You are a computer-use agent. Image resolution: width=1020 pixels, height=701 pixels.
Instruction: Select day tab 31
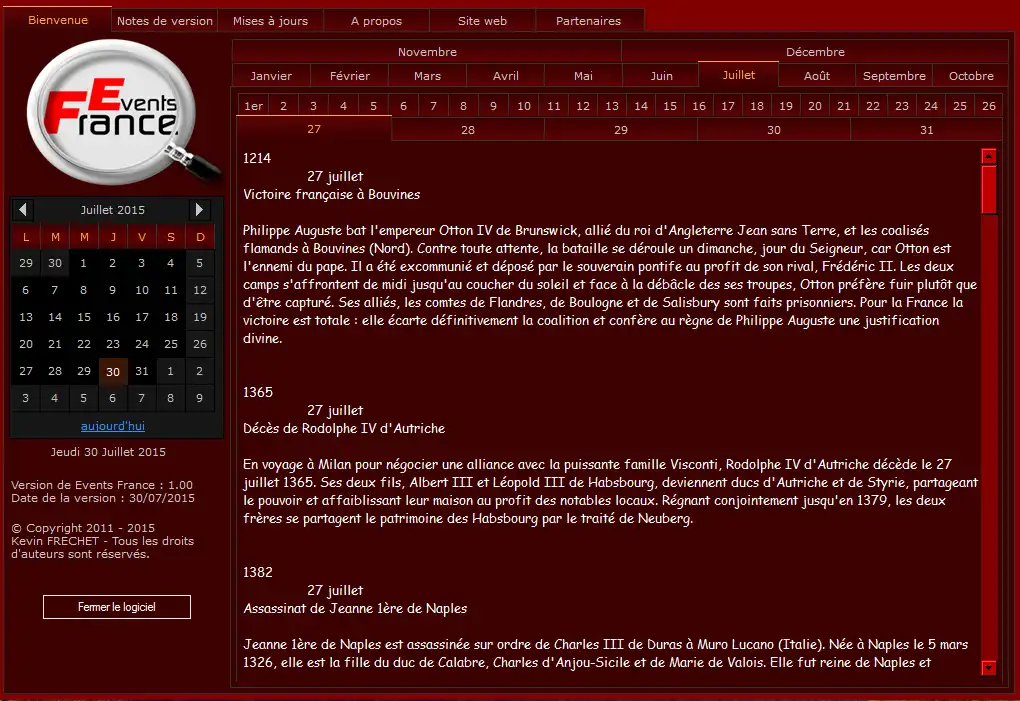(926, 129)
